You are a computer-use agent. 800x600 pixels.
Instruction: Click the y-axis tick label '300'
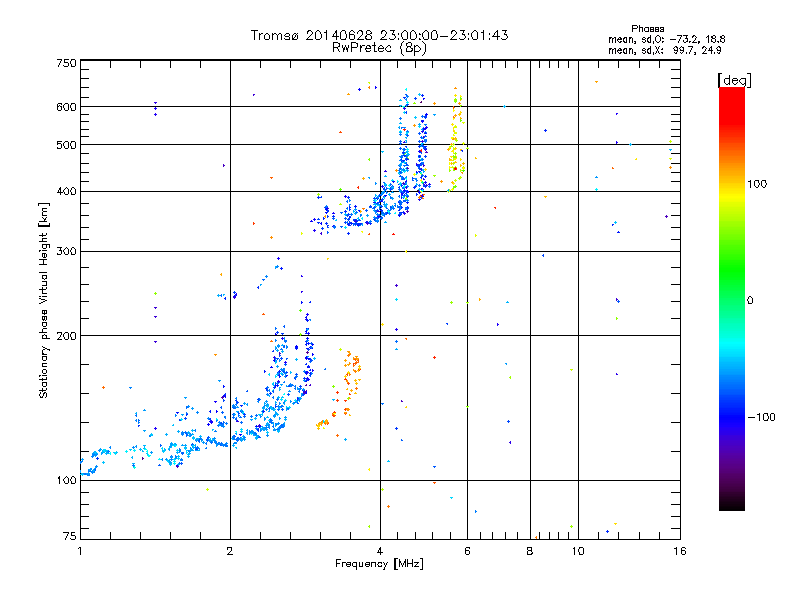tap(66, 252)
